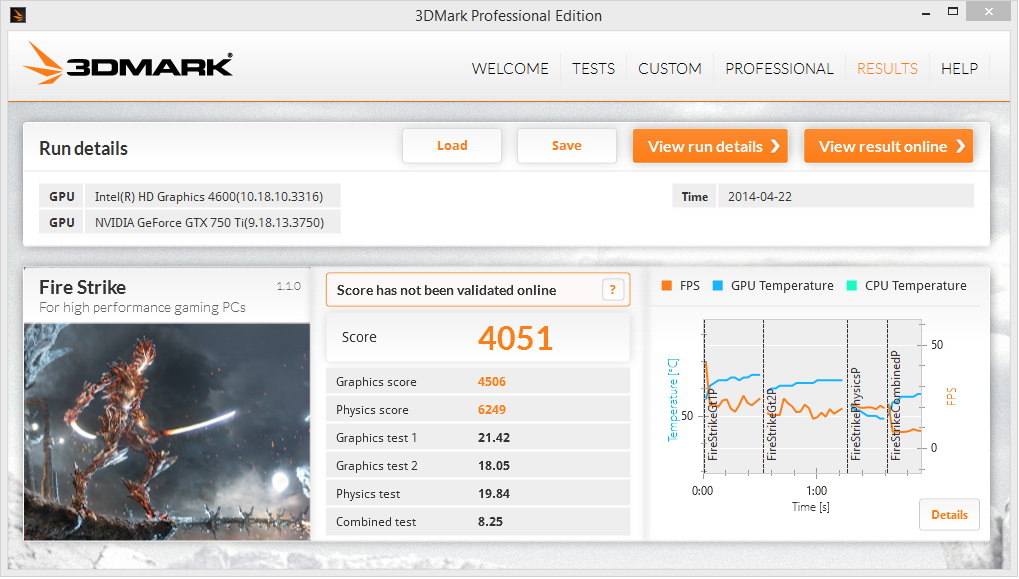1019x579 pixels.
Task: Maximize the 3DMark window
Action: [x=953, y=12]
